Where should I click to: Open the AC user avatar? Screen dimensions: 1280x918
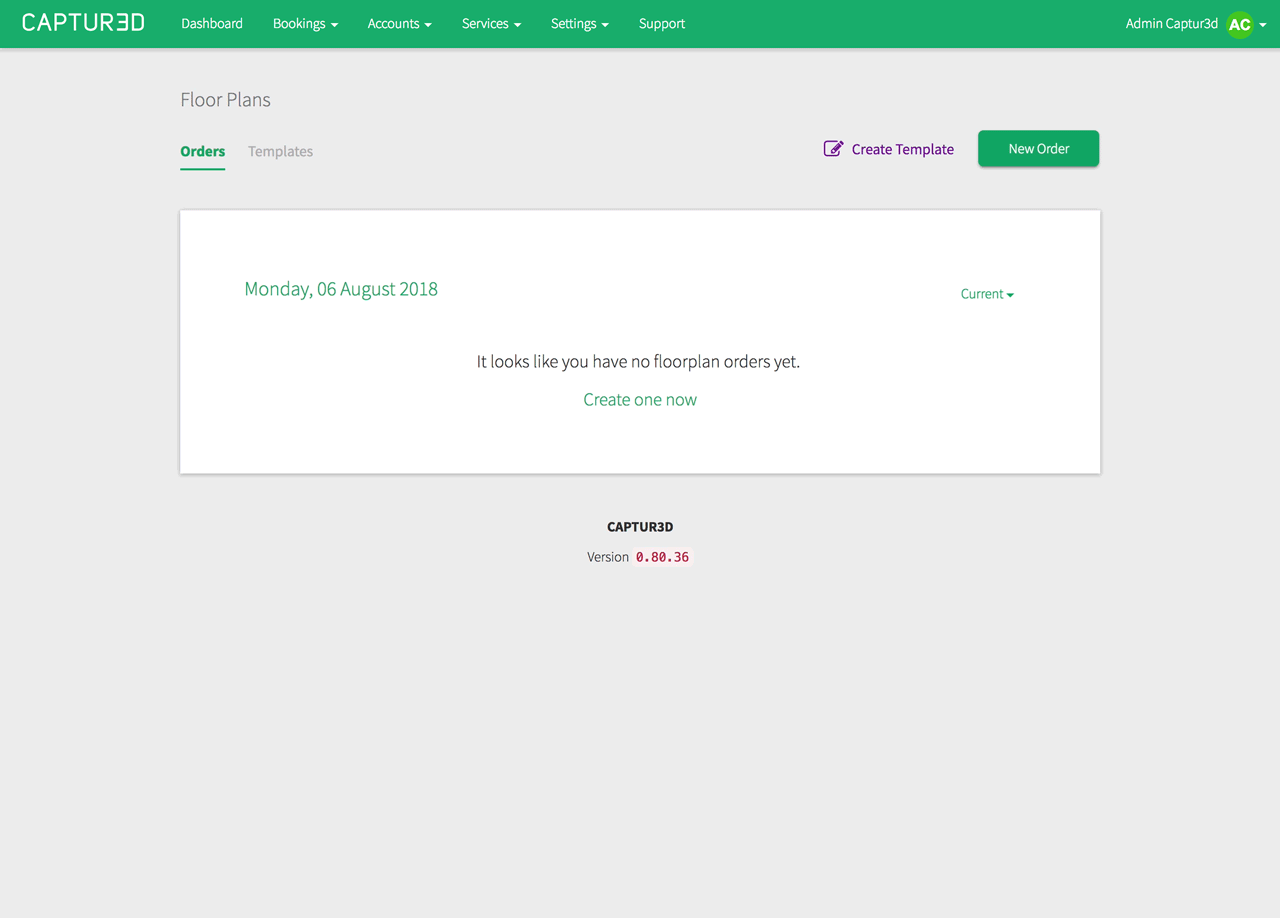pyautogui.click(x=1240, y=24)
